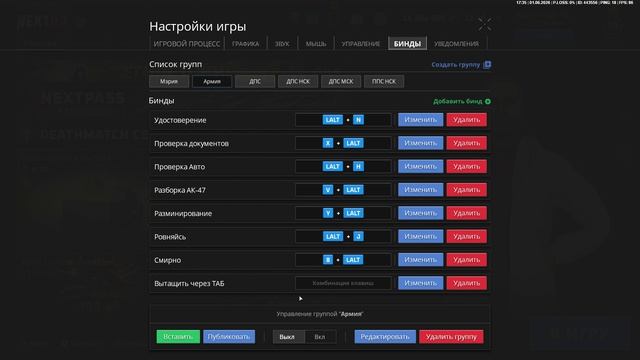Select the ДПС НСК group
The width and height of the screenshot is (640, 360).
coord(298,81)
